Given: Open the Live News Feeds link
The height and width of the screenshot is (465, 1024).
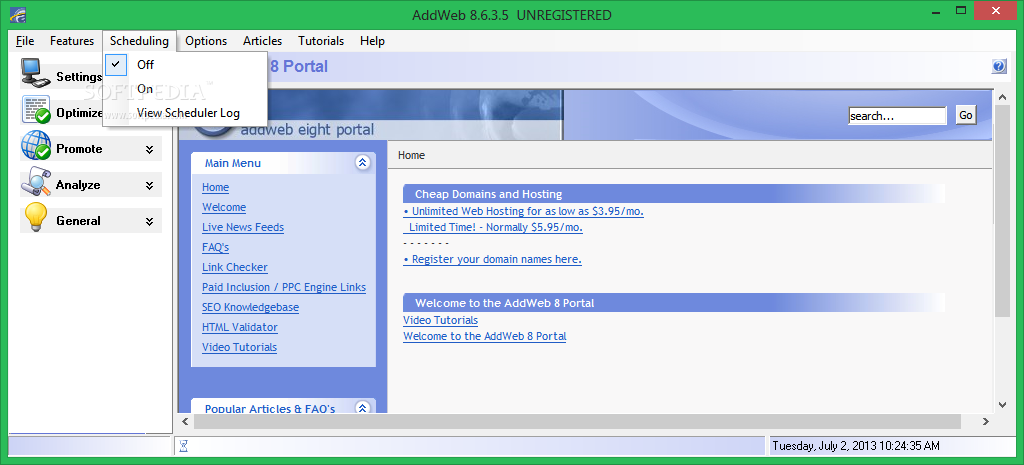Looking at the screenshot, I should pyautogui.click(x=243, y=227).
